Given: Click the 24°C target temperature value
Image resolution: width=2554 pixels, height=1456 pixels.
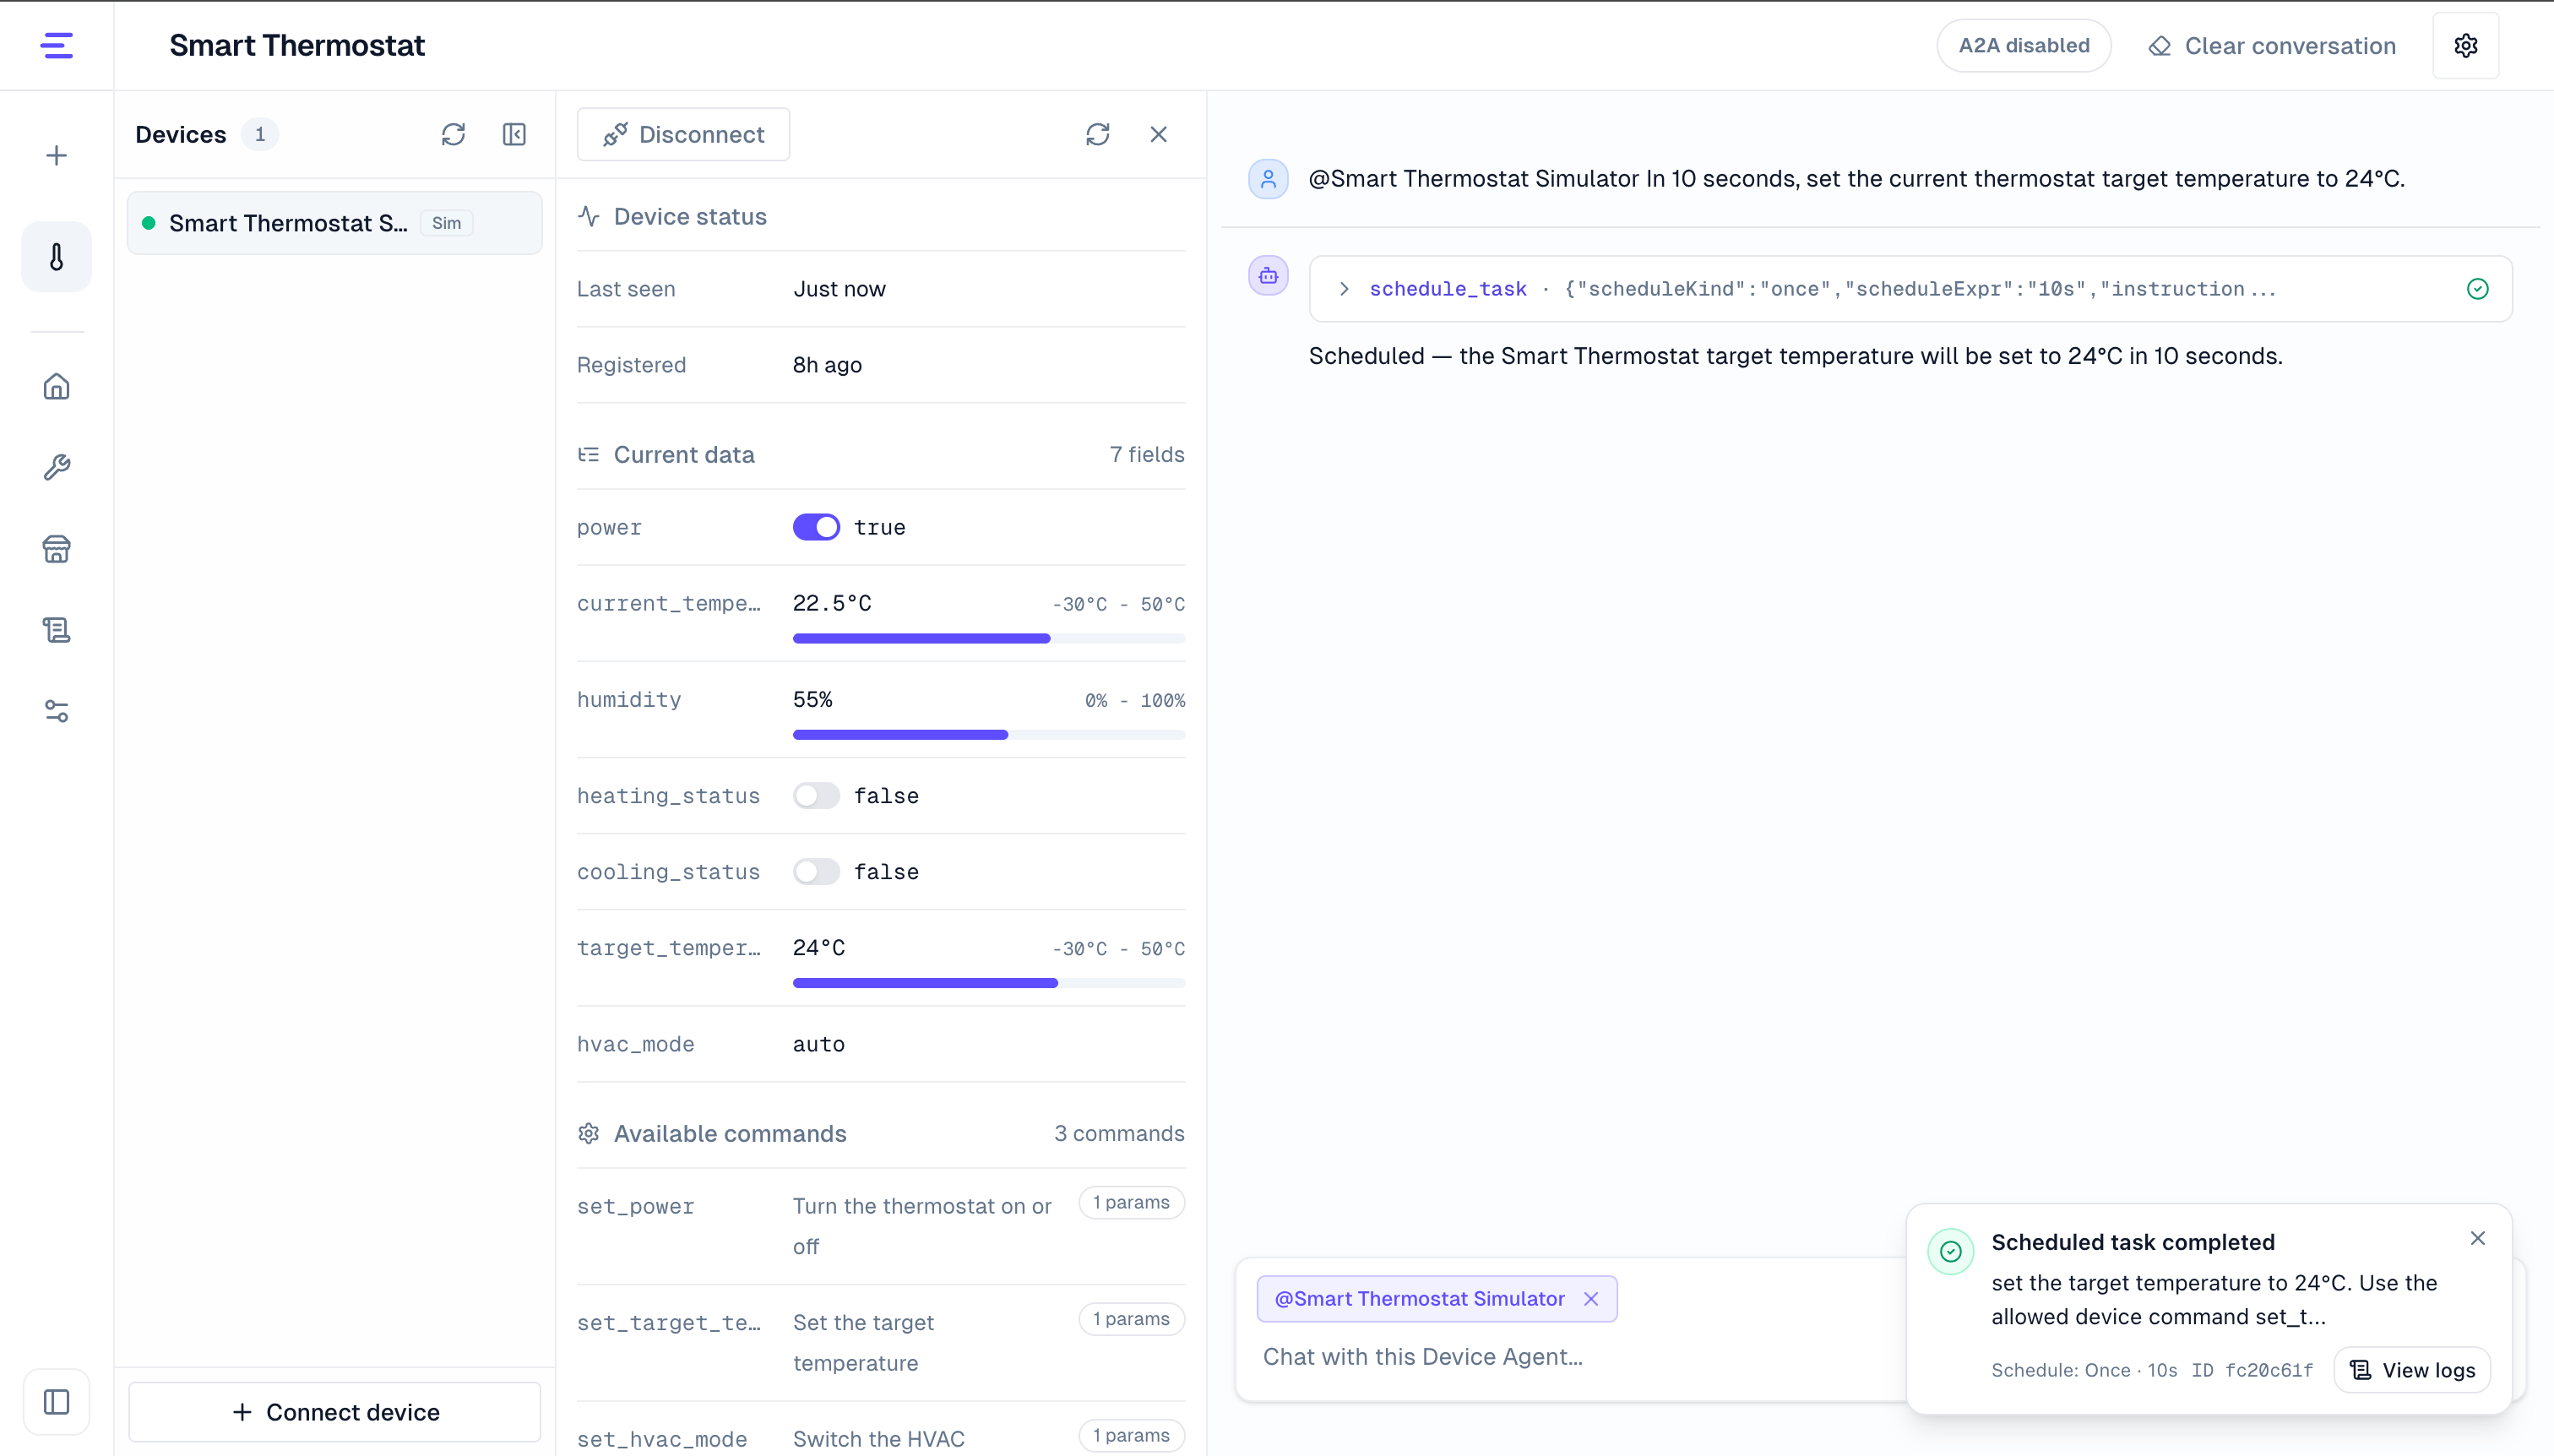Looking at the screenshot, I should pyautogui.click(x=819, y=947).
